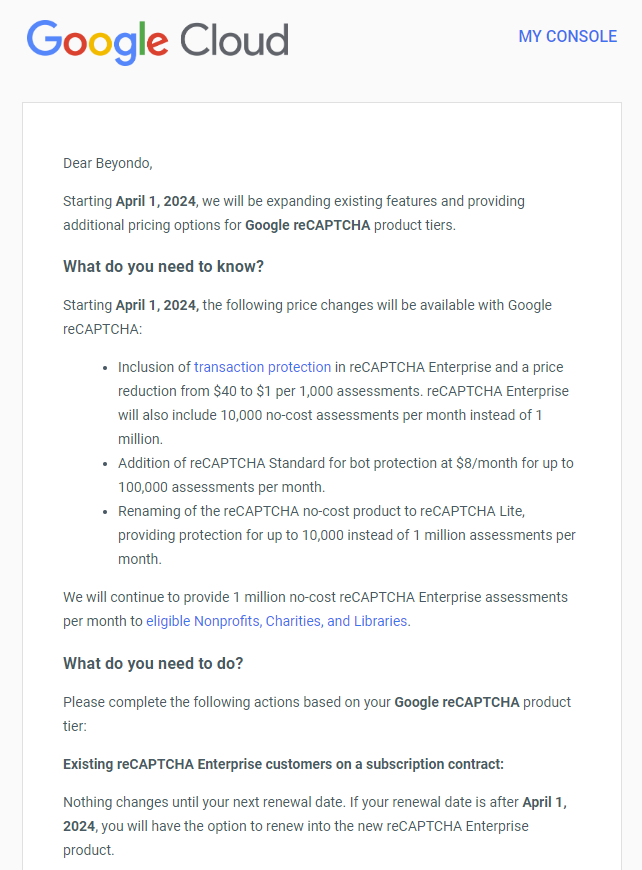Click the colored 'Google' word in the logo
642x870 pixels.
(x=97, y=42)
